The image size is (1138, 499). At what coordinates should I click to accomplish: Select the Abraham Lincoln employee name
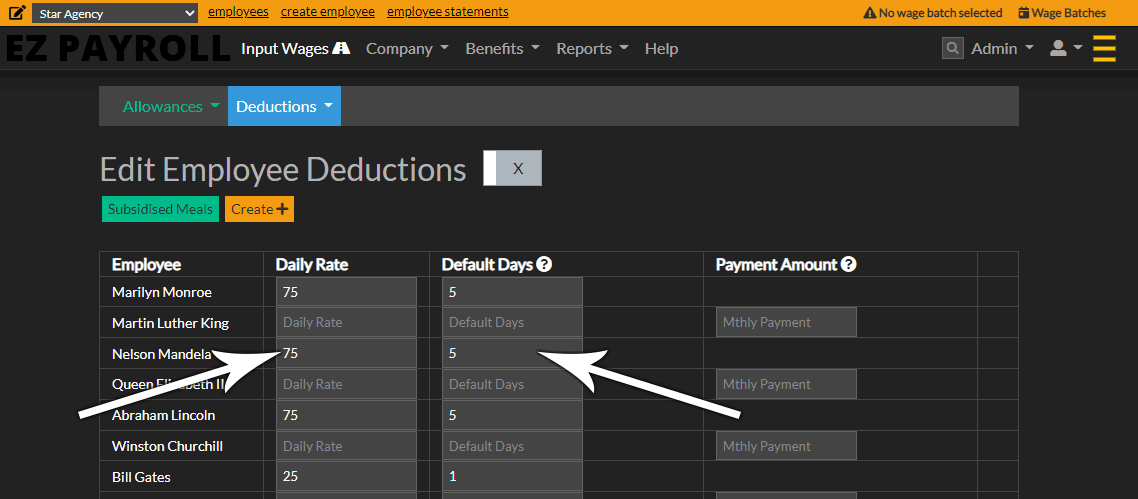163,416
